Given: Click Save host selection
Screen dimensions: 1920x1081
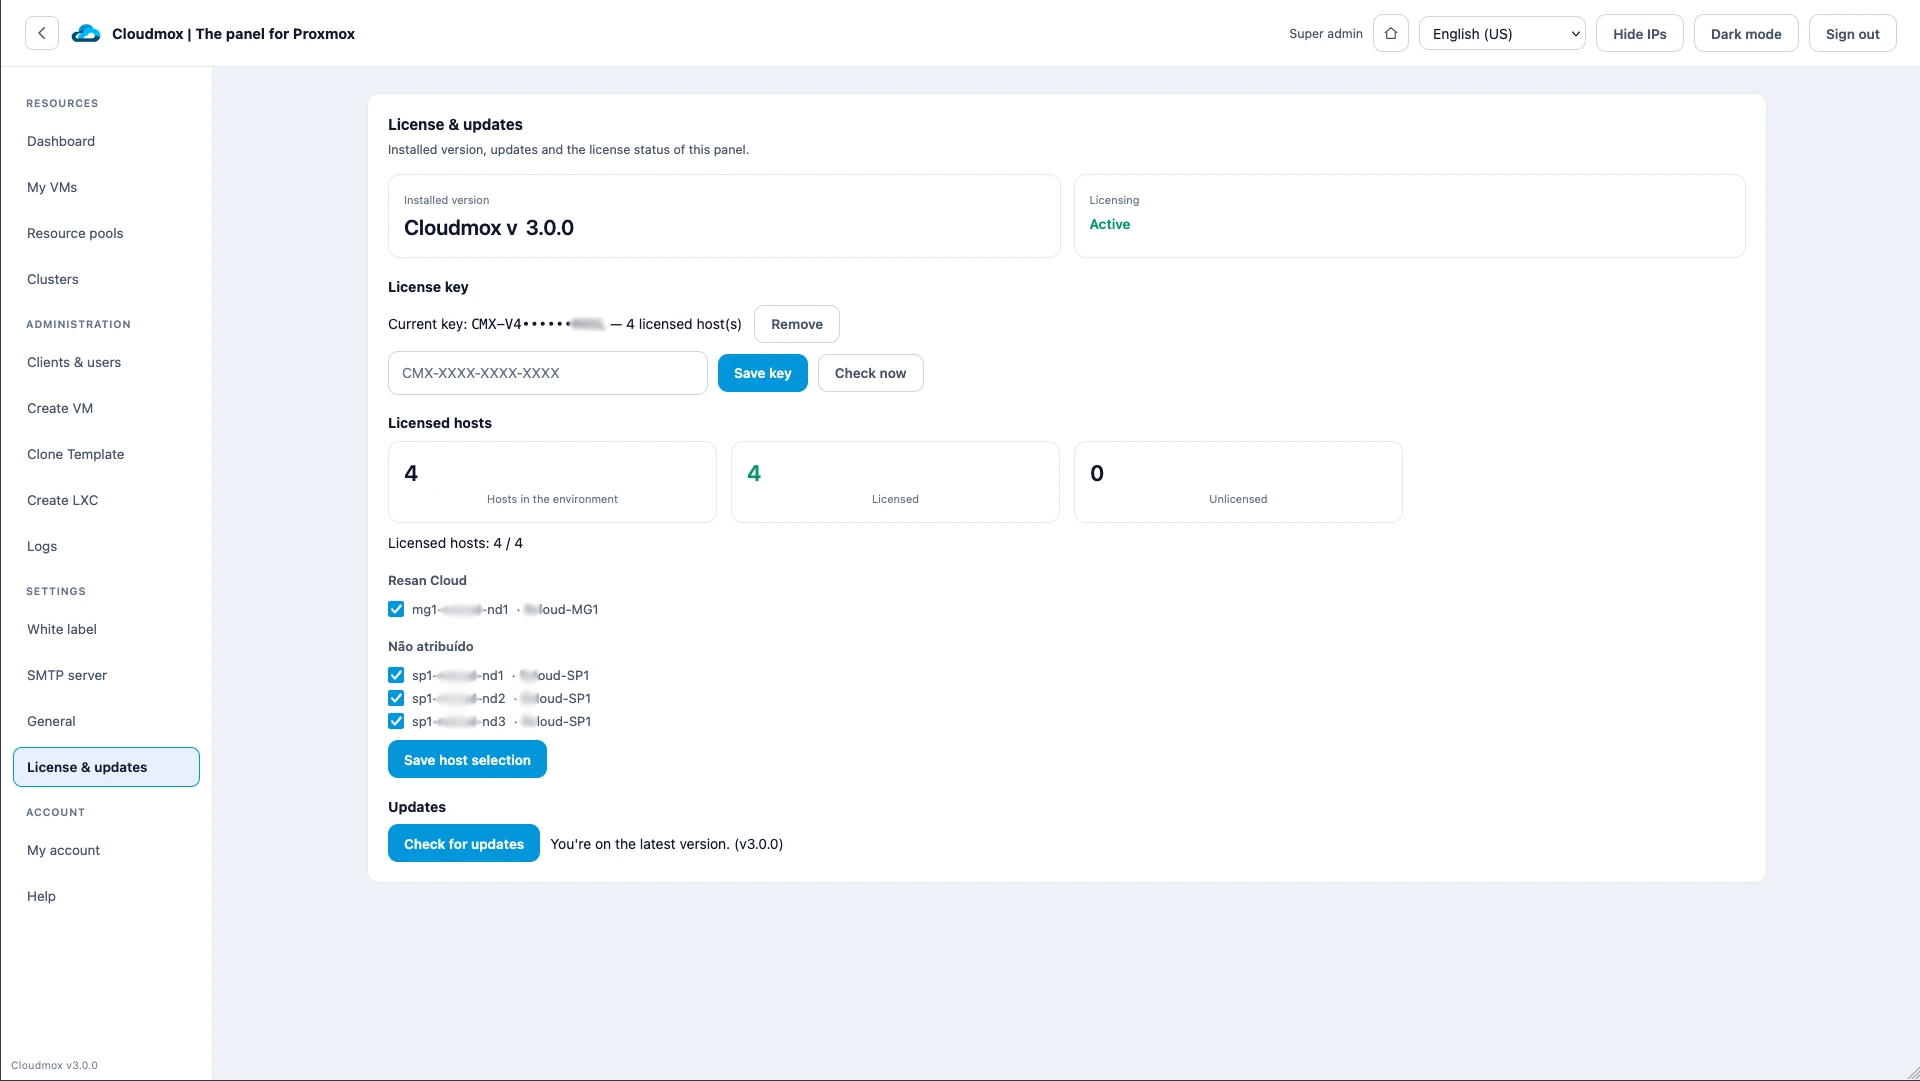Looking at the screenshot, I should pos(467,760).
